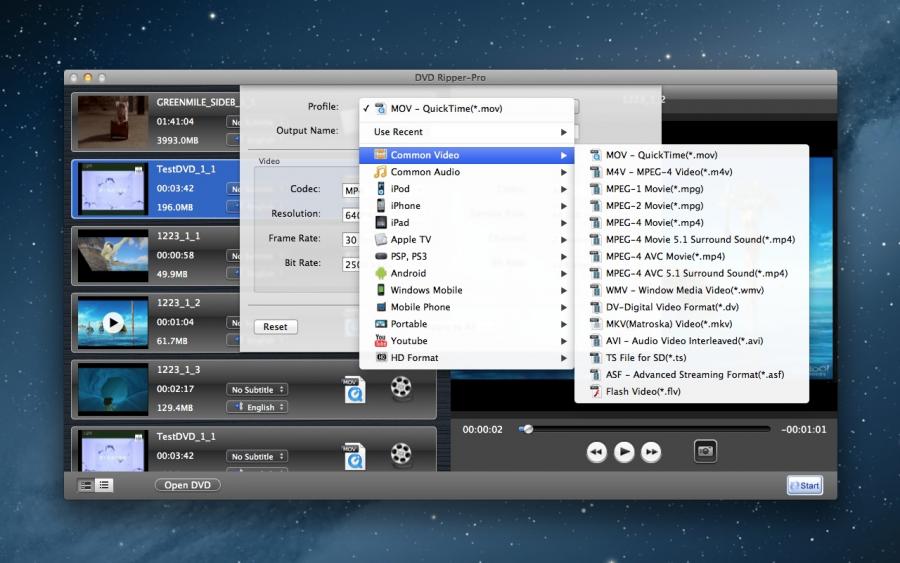The image size is (900, 563).
Task: Select TS File for SD(*.ts)
Action: [x=692, y=358]
